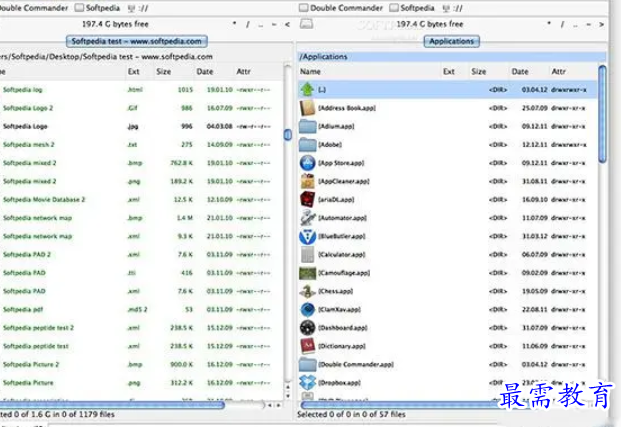This screenshot has height=427, width=621.
Task: Sort right panel by Name column
Action: pyautogui.click(x=369, y=72)
